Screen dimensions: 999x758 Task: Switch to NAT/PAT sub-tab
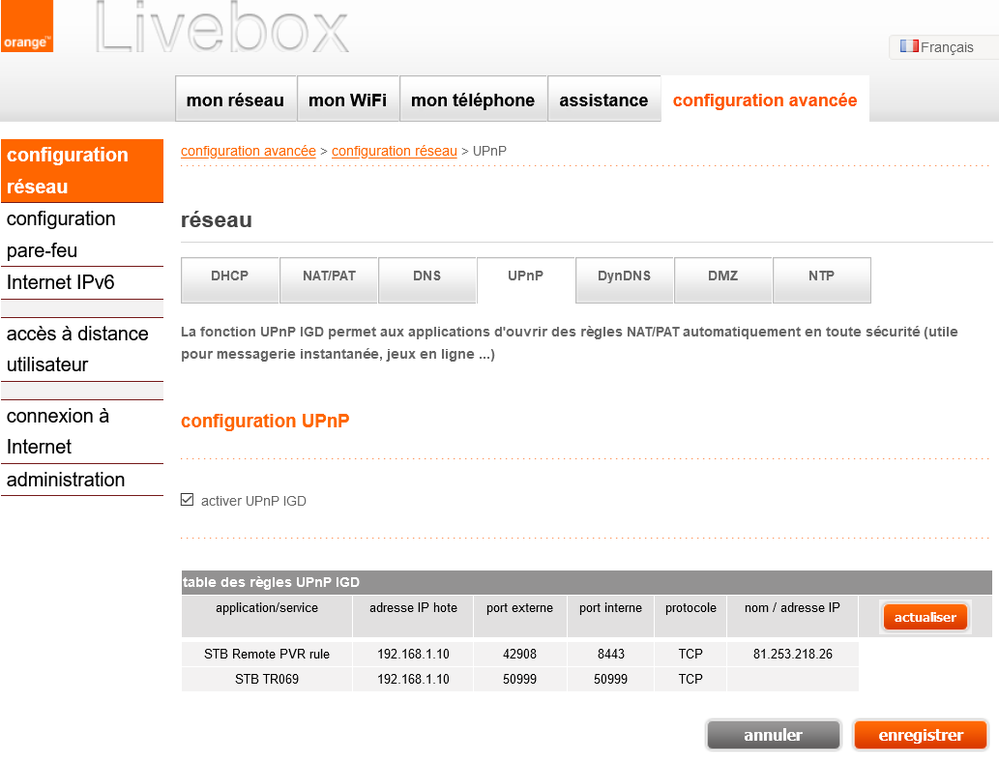329,280
